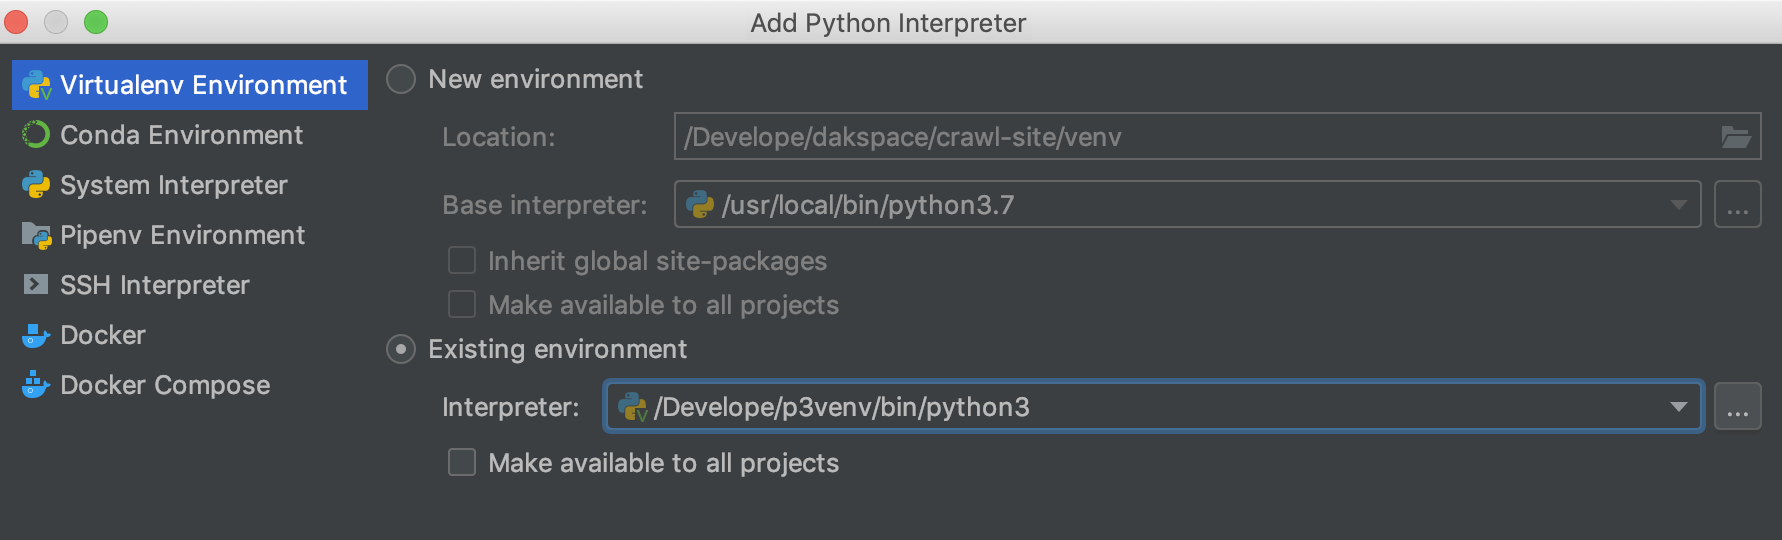This screenshot has height=540, width=1782.
Task: Select the Existing environment radio button
Action: click(x=401, y=349)
